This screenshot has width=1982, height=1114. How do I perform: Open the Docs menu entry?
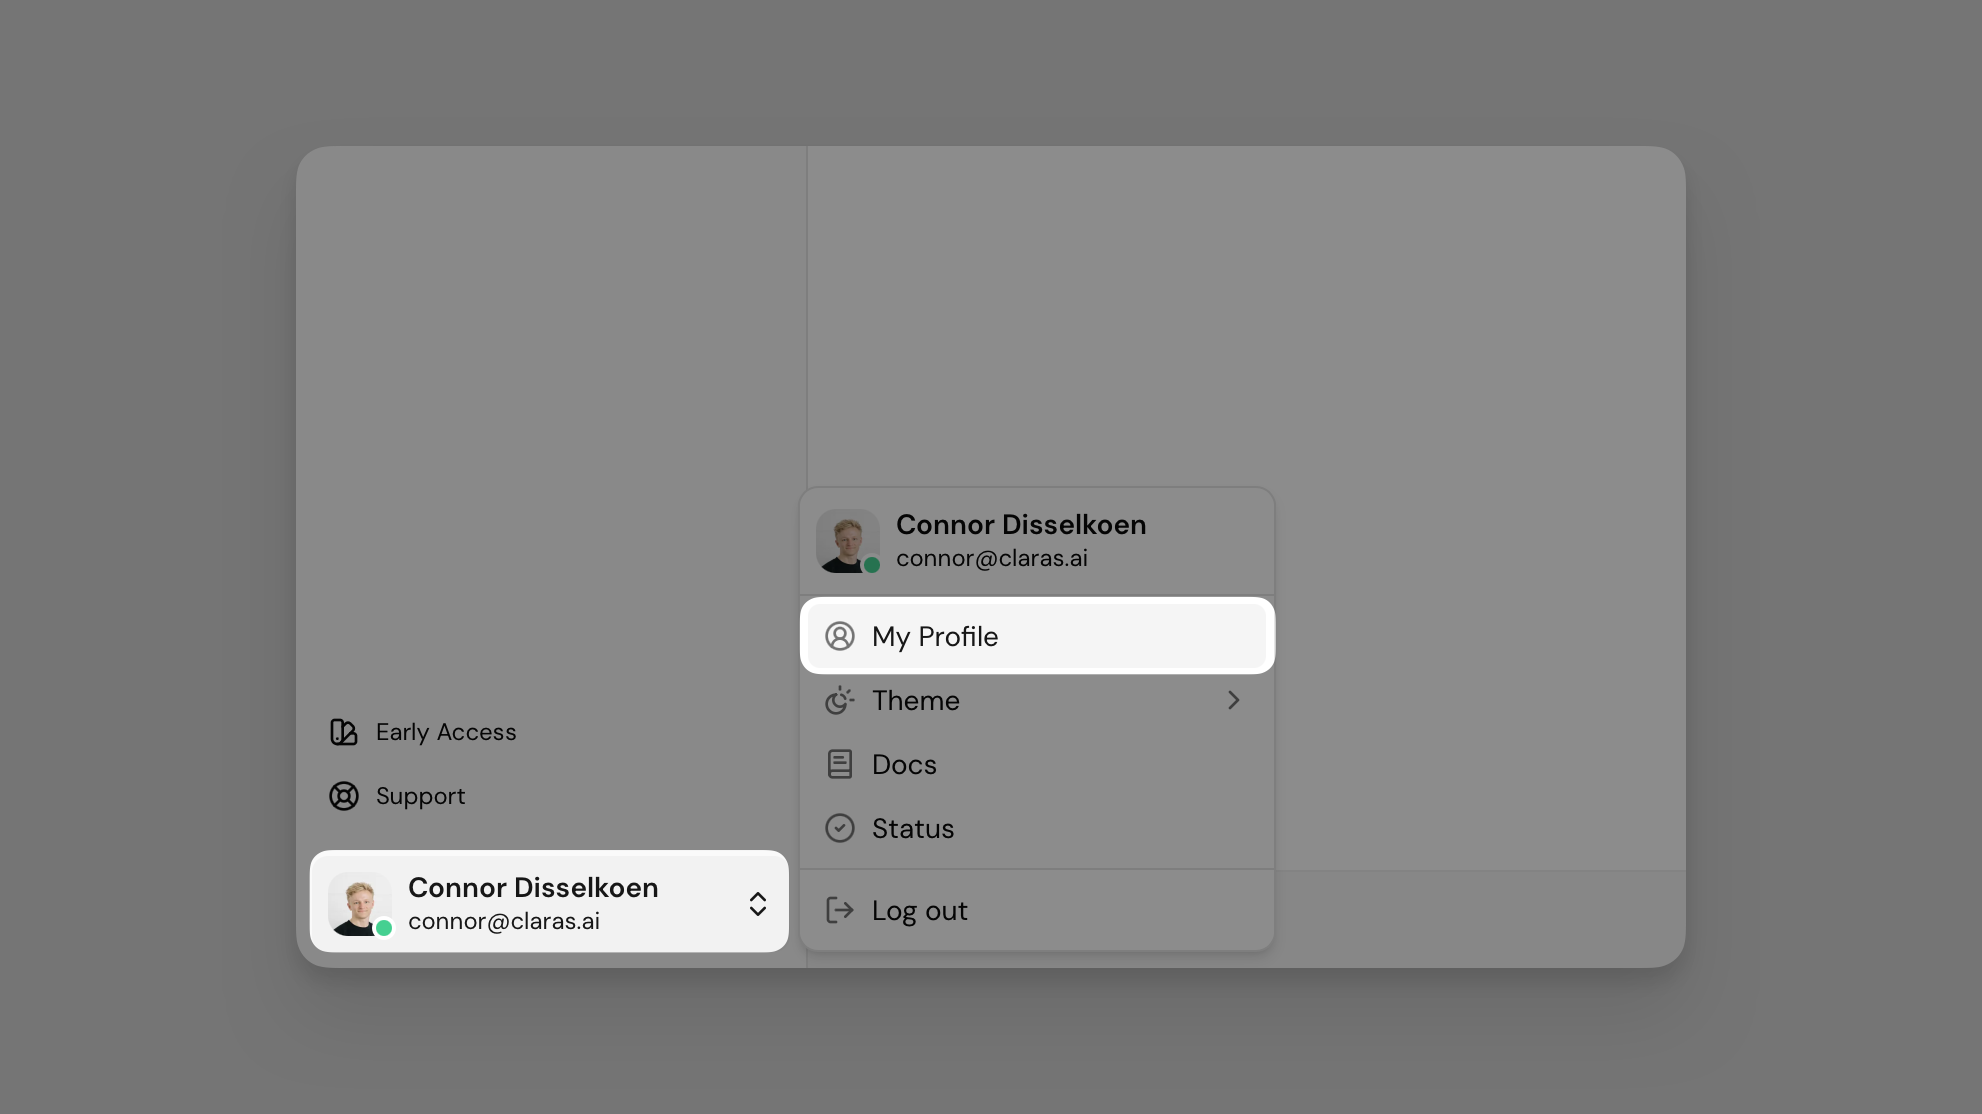point(905,765)
